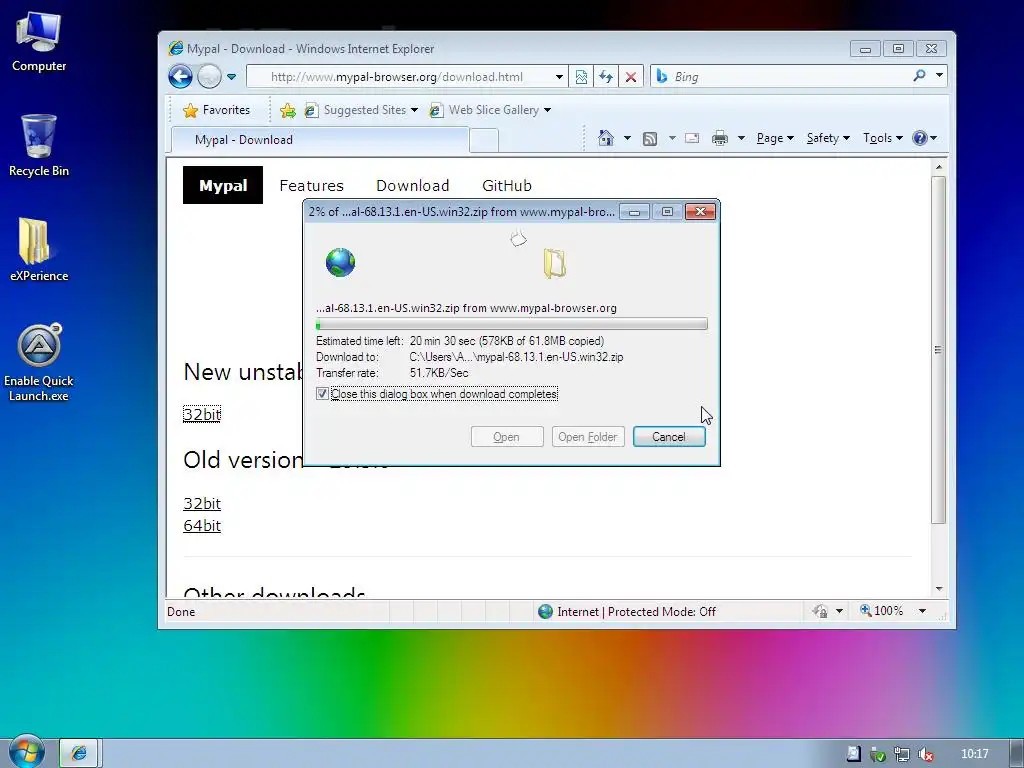Open a new blank tab
This screenshot has width=1024, height=768.
484,140
